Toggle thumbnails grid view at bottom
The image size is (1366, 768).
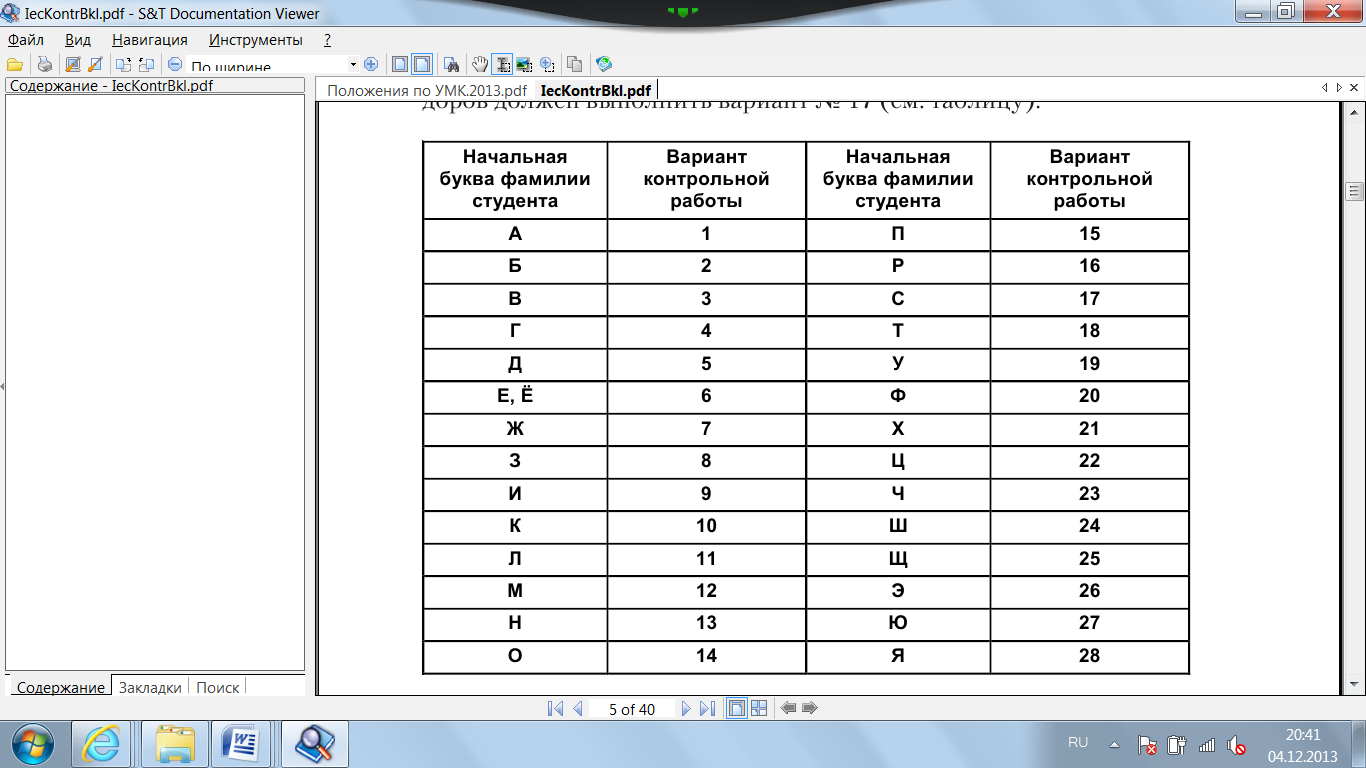coord(759,709)
